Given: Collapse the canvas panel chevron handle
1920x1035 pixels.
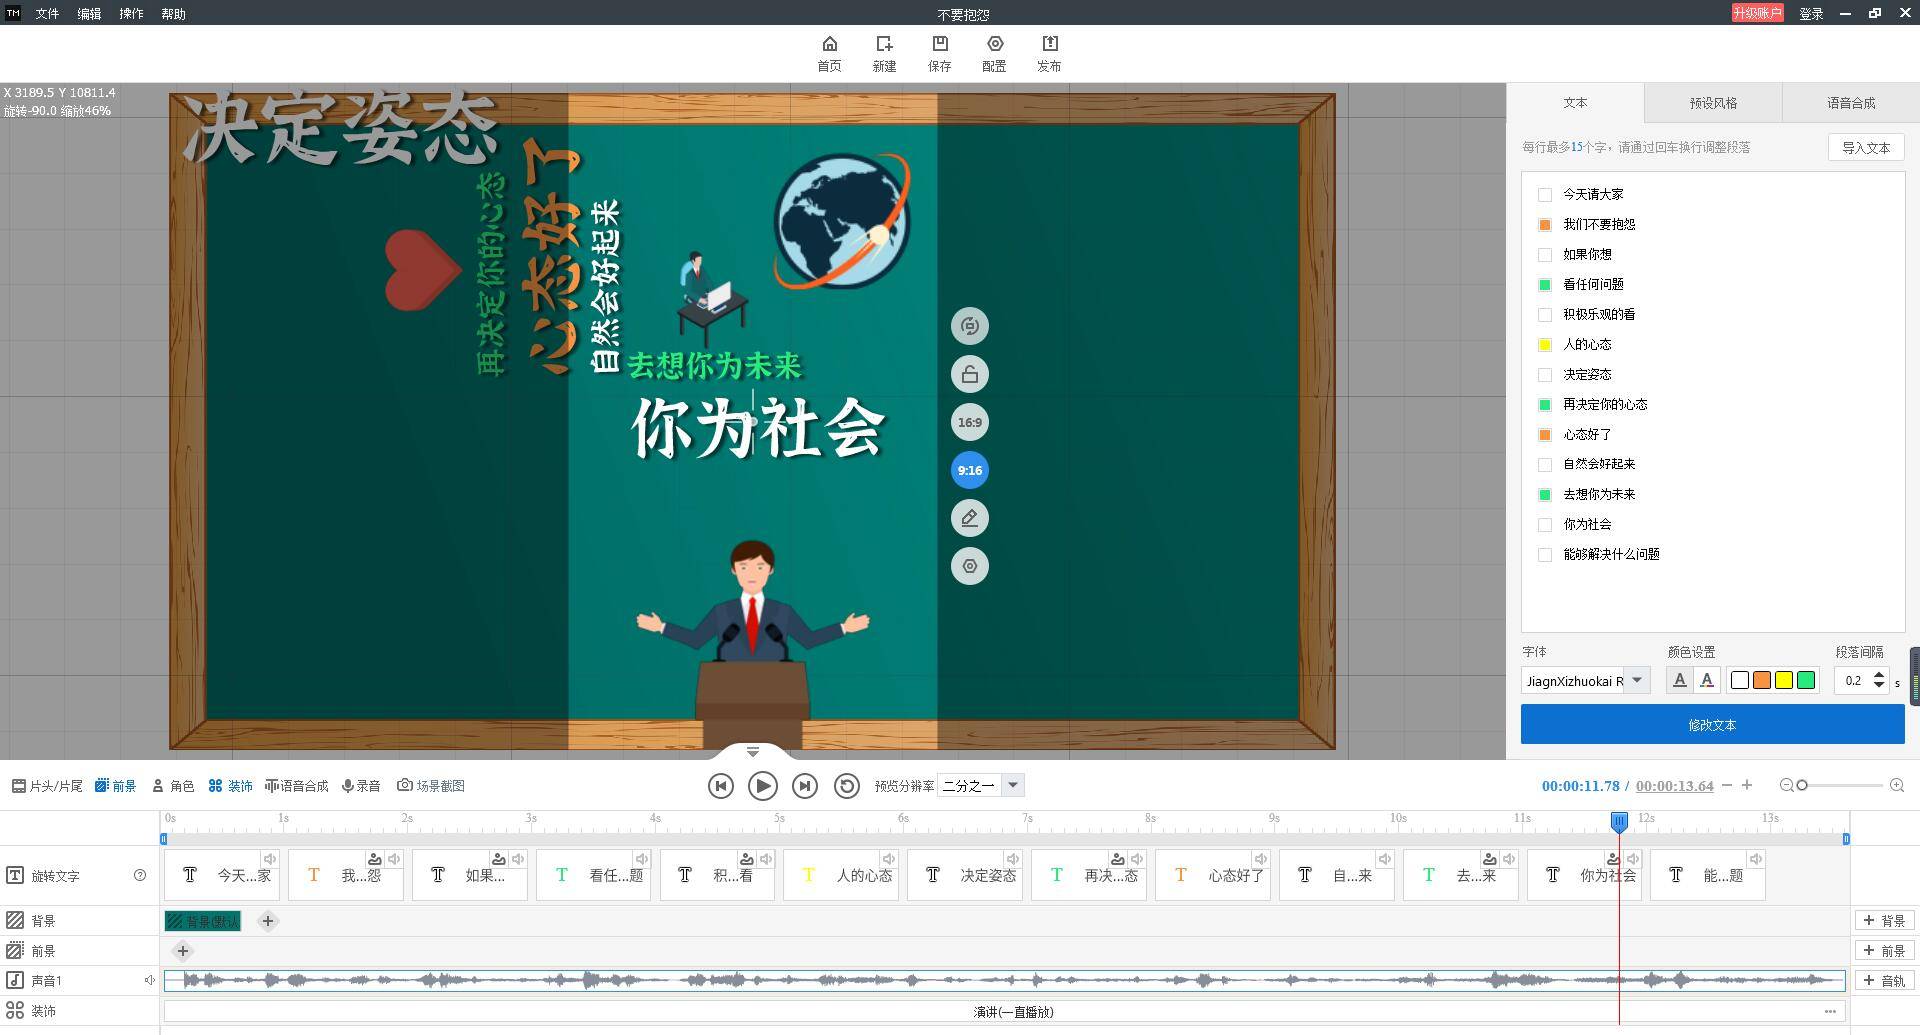Looking at the screenshot, I should 753,752.
